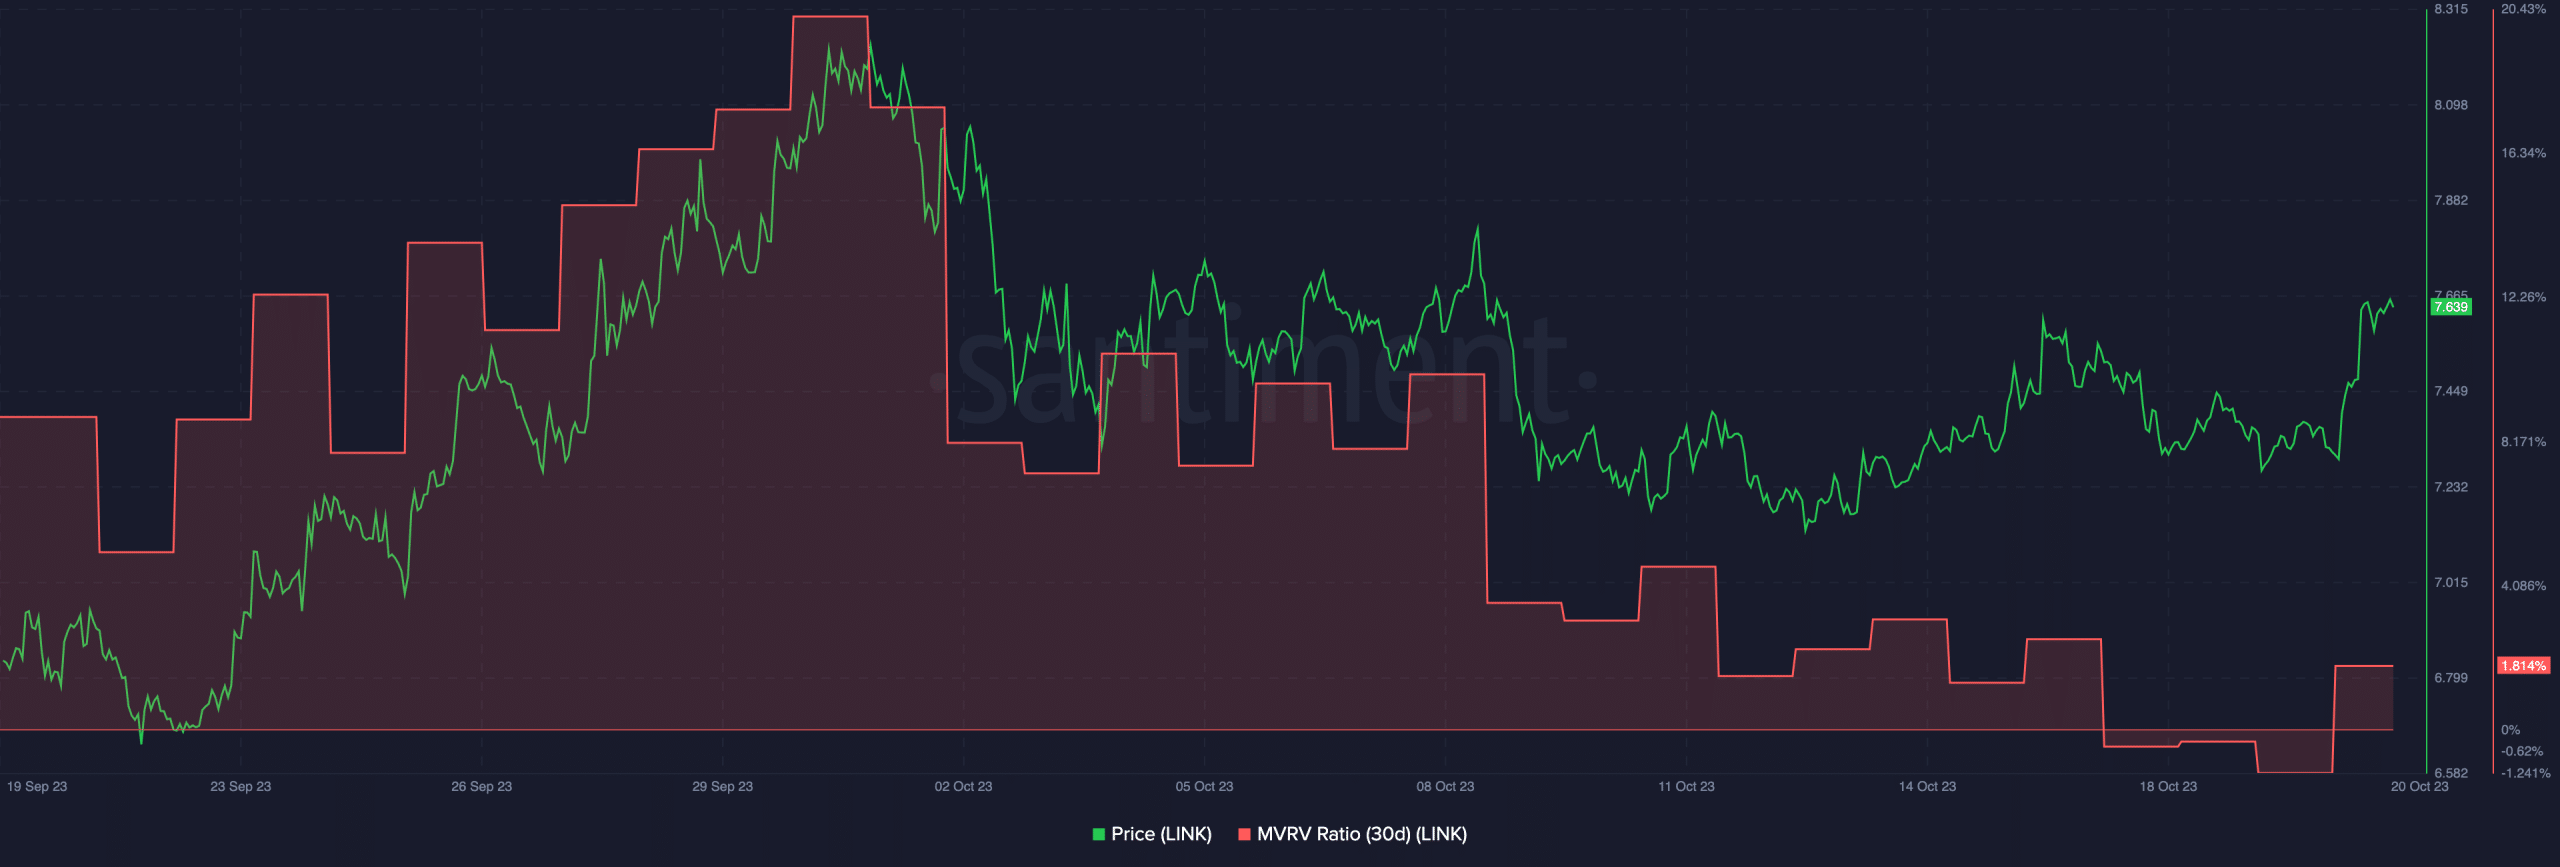
Task: Click the 18 Oct 23 date label
Action: [2169, 787]
